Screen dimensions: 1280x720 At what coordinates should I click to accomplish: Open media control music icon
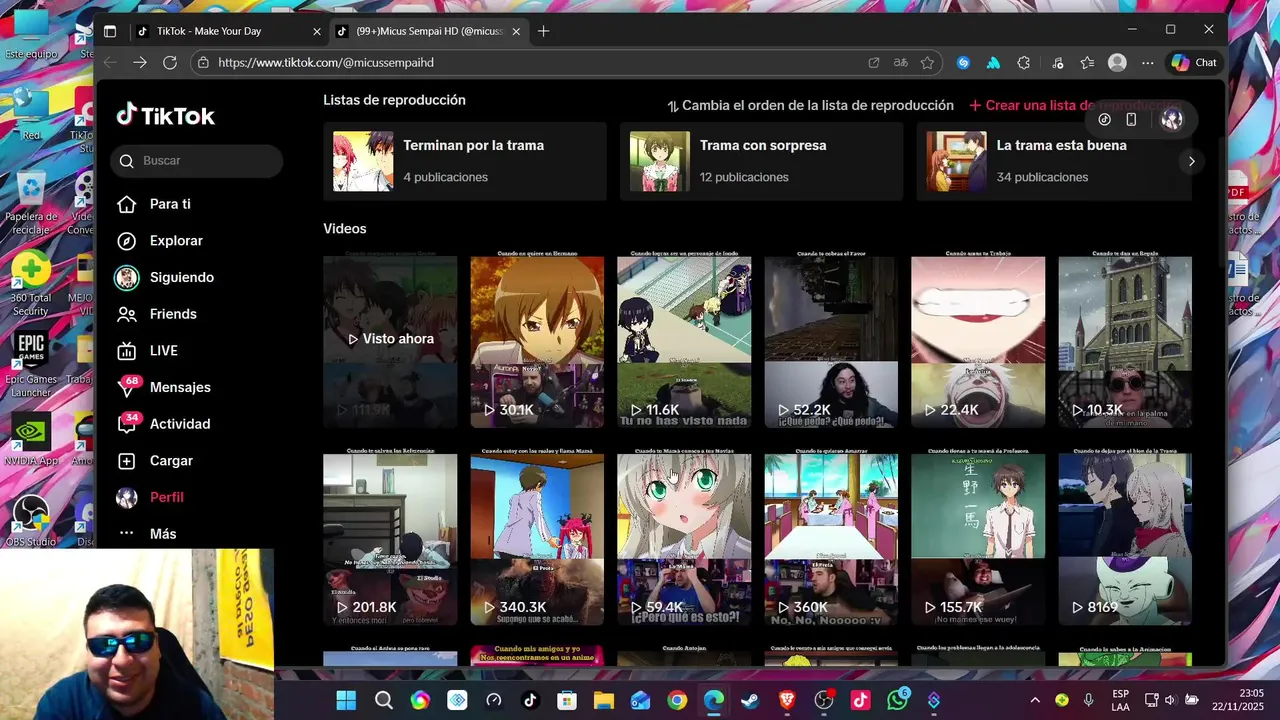(x=1058, y=62)
